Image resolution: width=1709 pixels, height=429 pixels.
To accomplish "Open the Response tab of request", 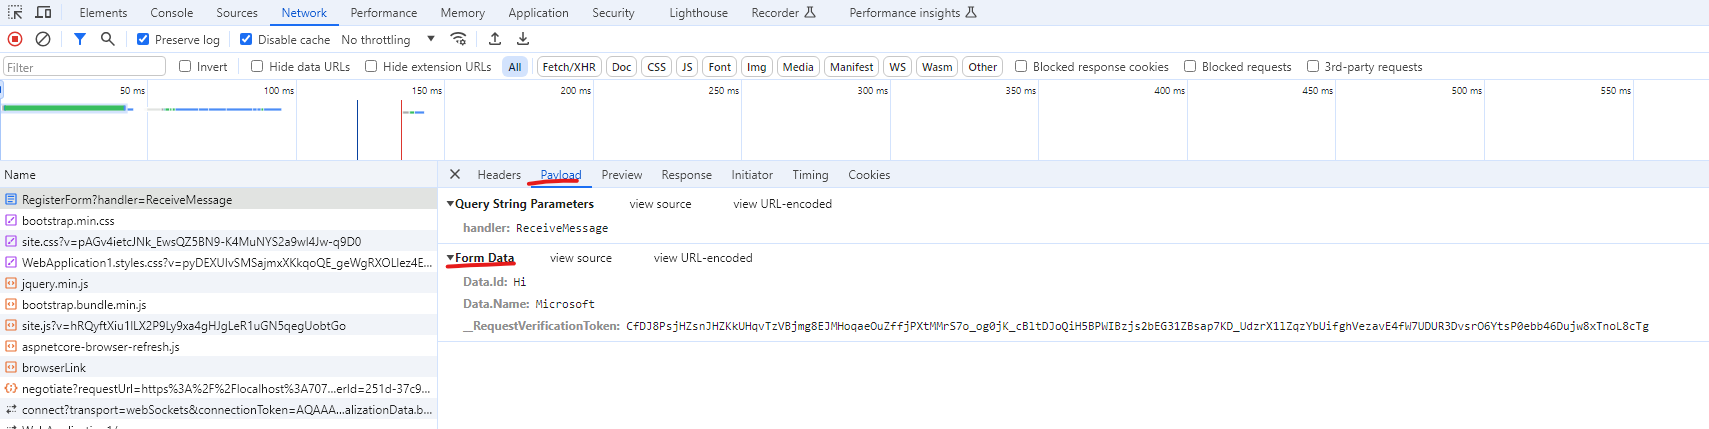I will click(x=687, y=174).
